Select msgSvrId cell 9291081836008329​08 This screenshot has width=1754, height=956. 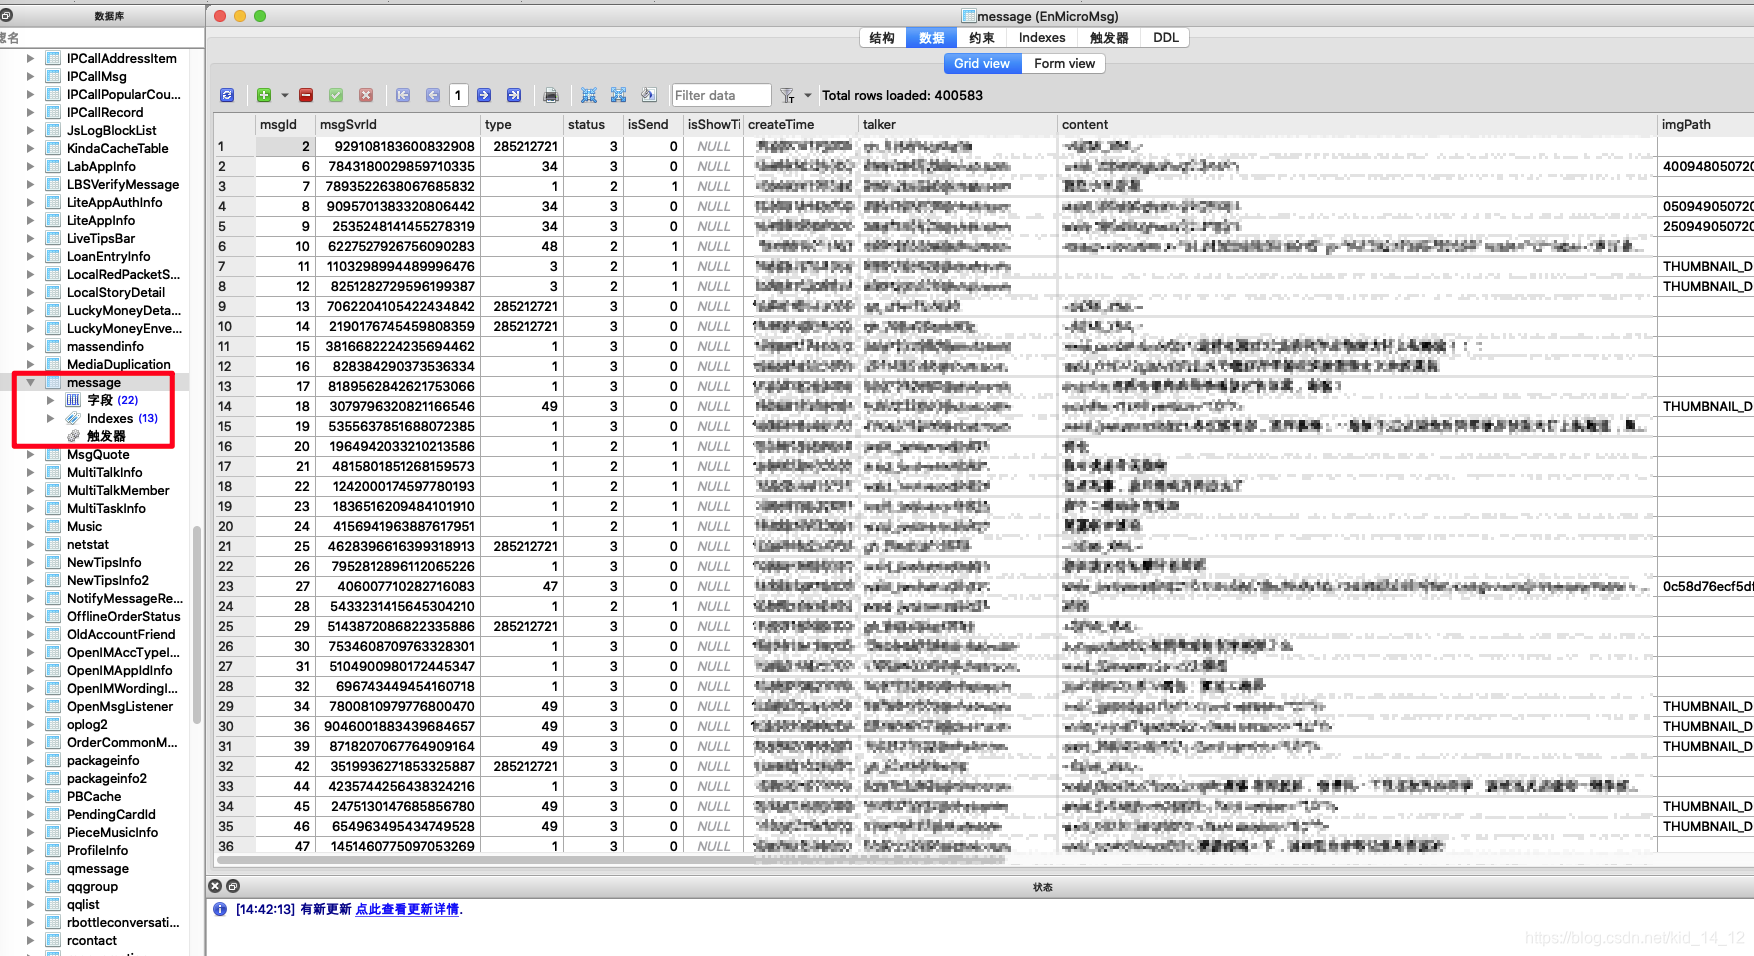tap(397, 146)
